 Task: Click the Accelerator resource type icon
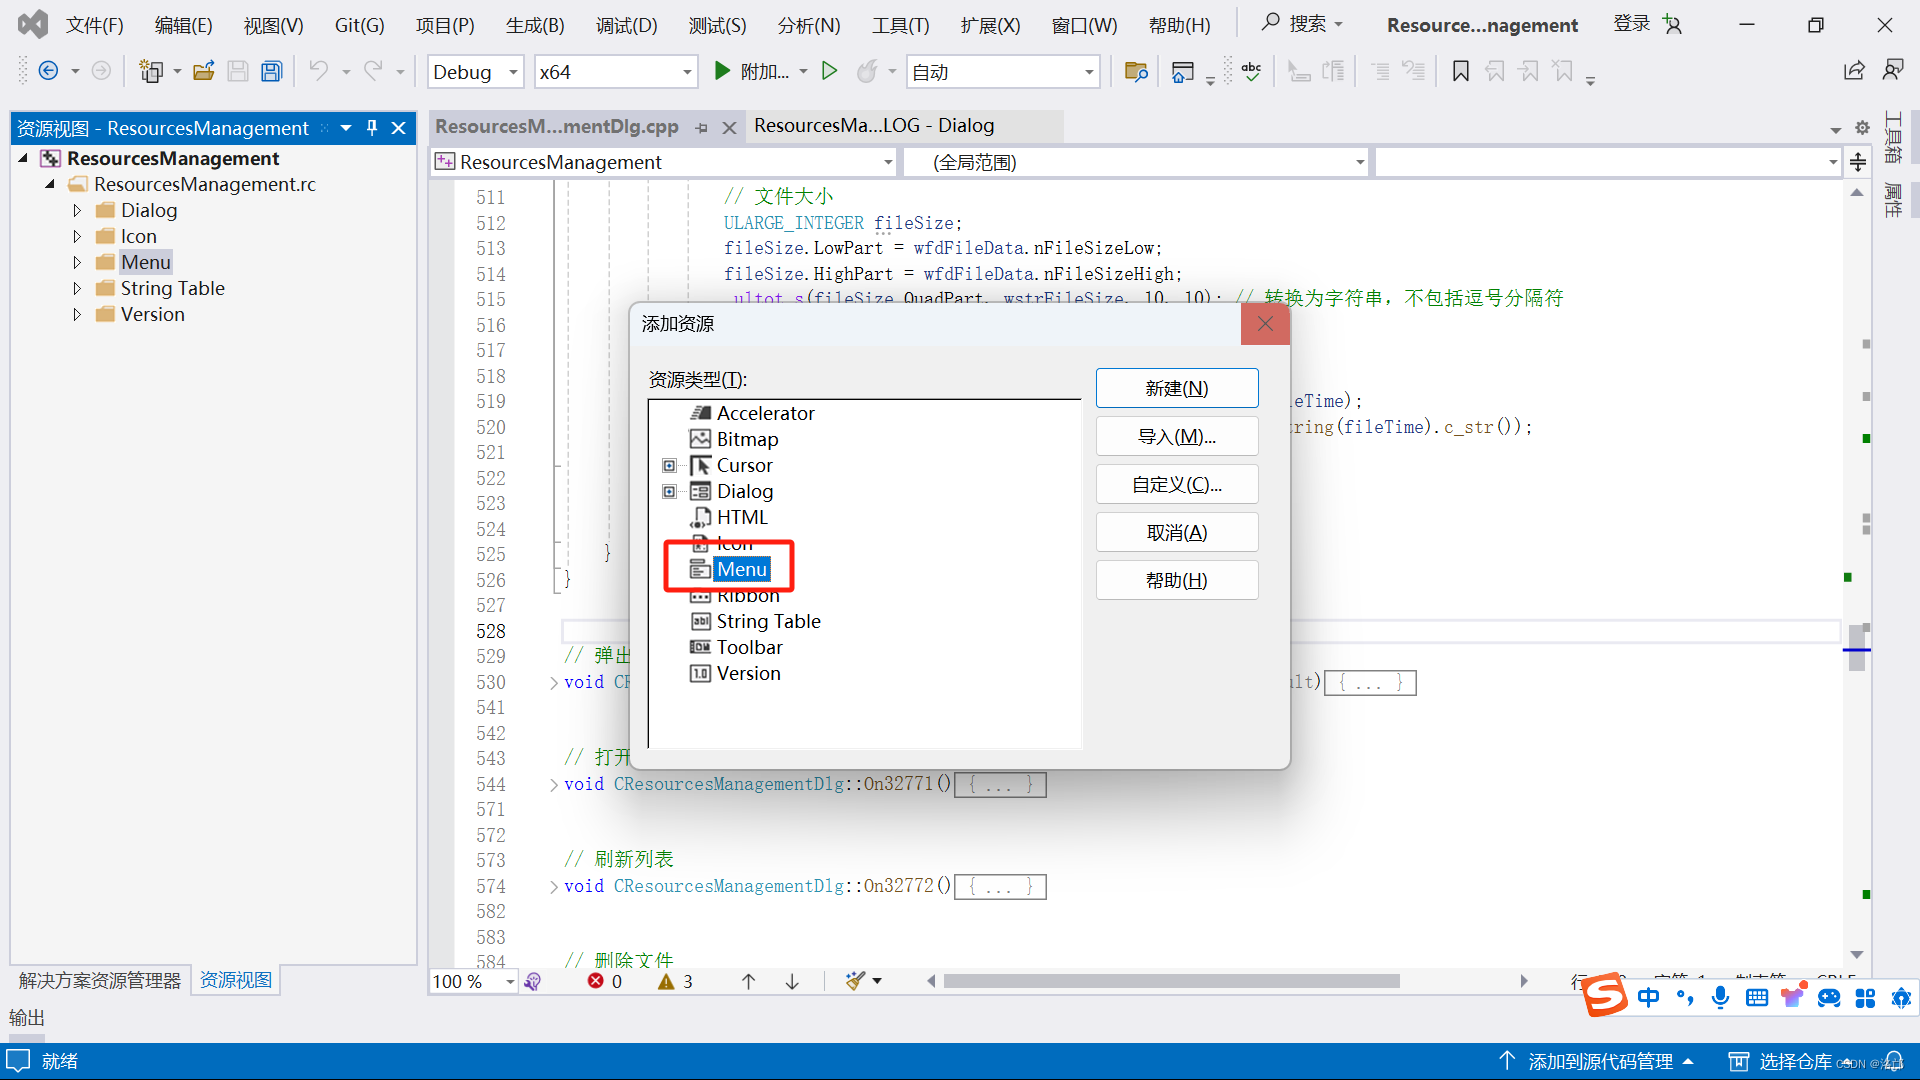[x=699, y=411]
